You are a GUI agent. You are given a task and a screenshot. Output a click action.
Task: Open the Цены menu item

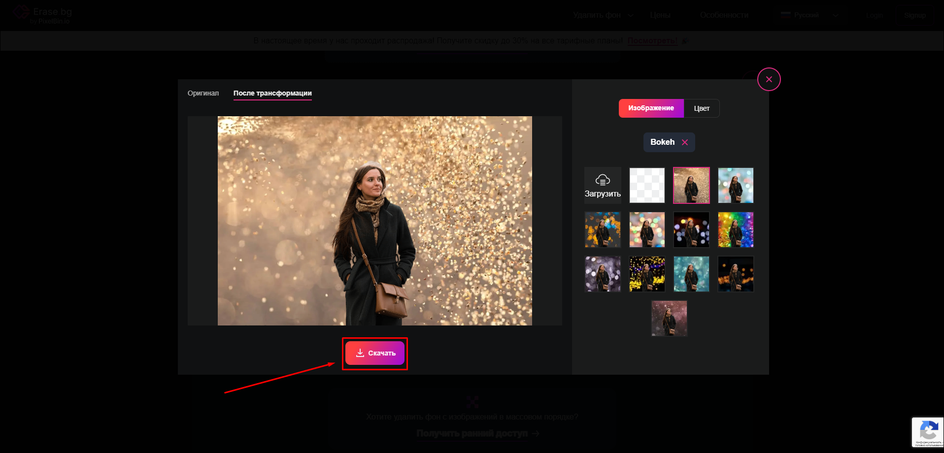click(660, 15)
